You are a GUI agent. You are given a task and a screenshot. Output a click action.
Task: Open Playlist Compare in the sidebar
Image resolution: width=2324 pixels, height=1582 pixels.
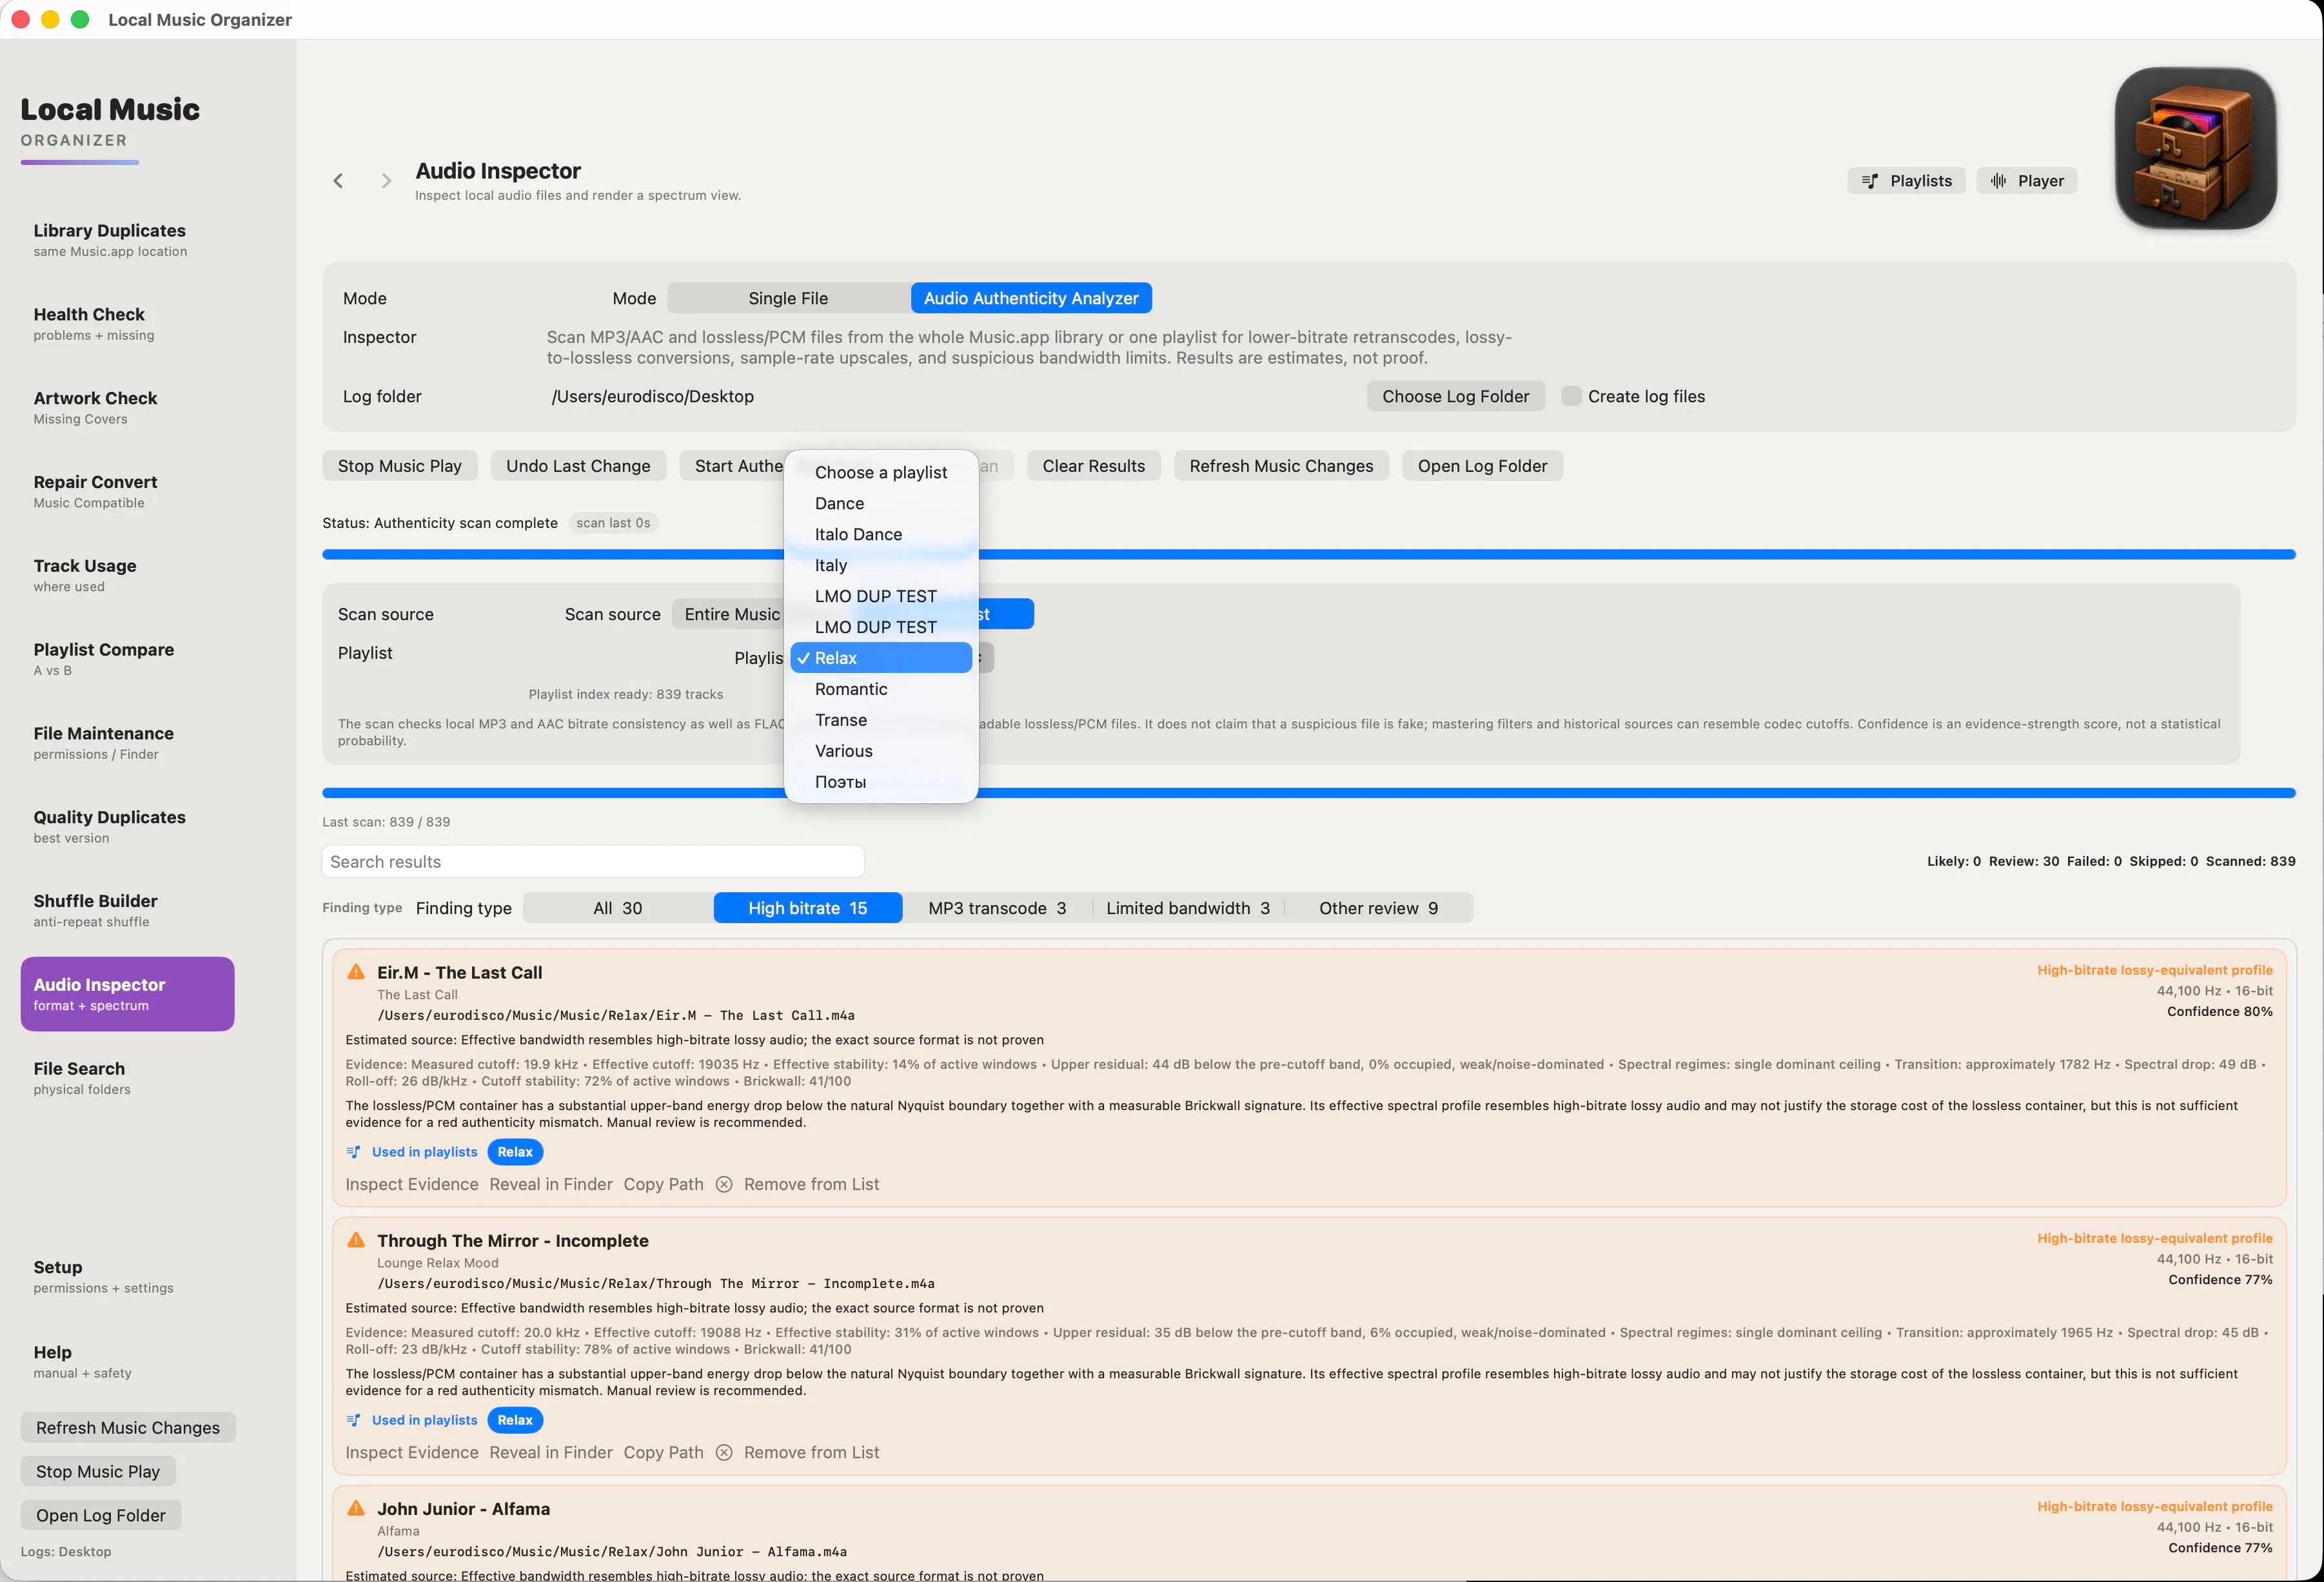(x=127, y=660)
